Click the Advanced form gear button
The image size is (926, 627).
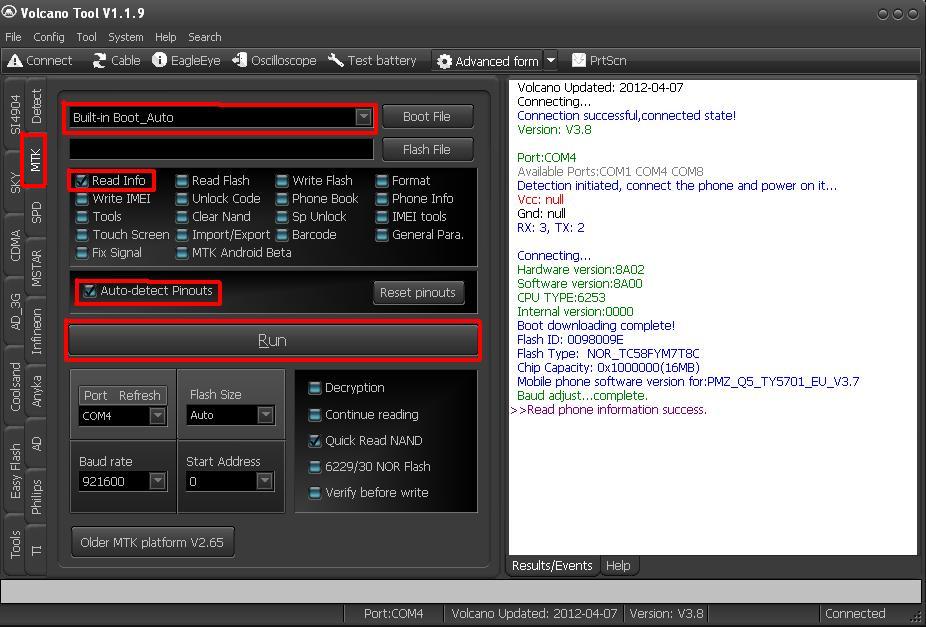488,61
